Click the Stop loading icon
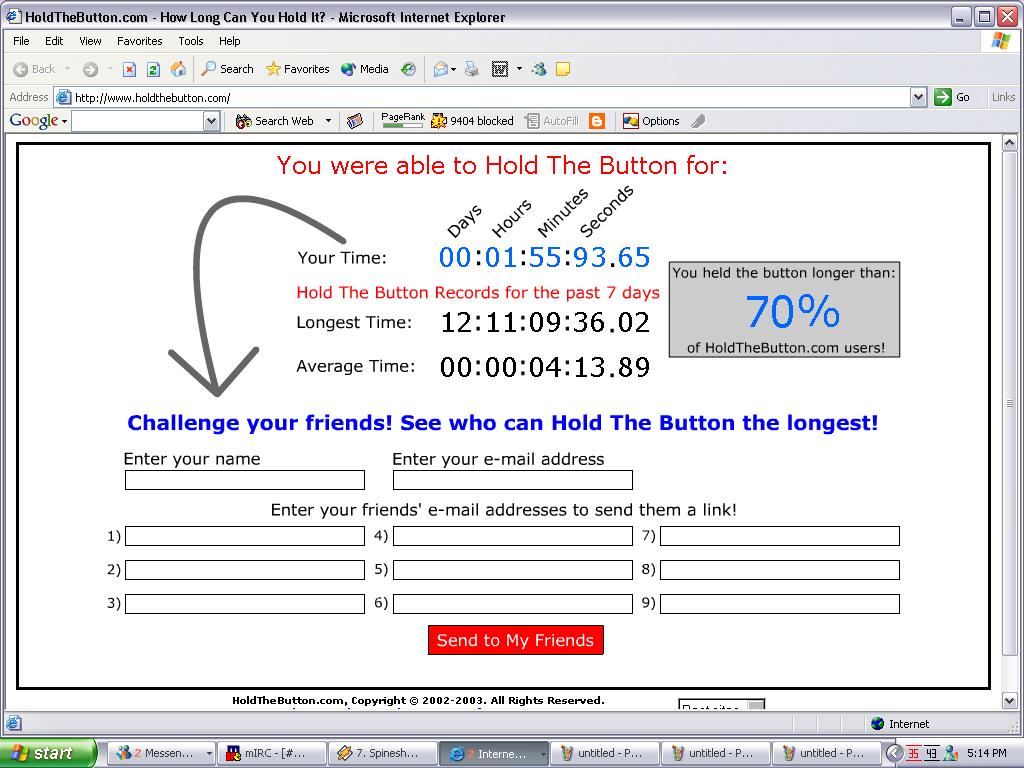The width and height of the screenshot is (1024, 768). coord(129,69)
